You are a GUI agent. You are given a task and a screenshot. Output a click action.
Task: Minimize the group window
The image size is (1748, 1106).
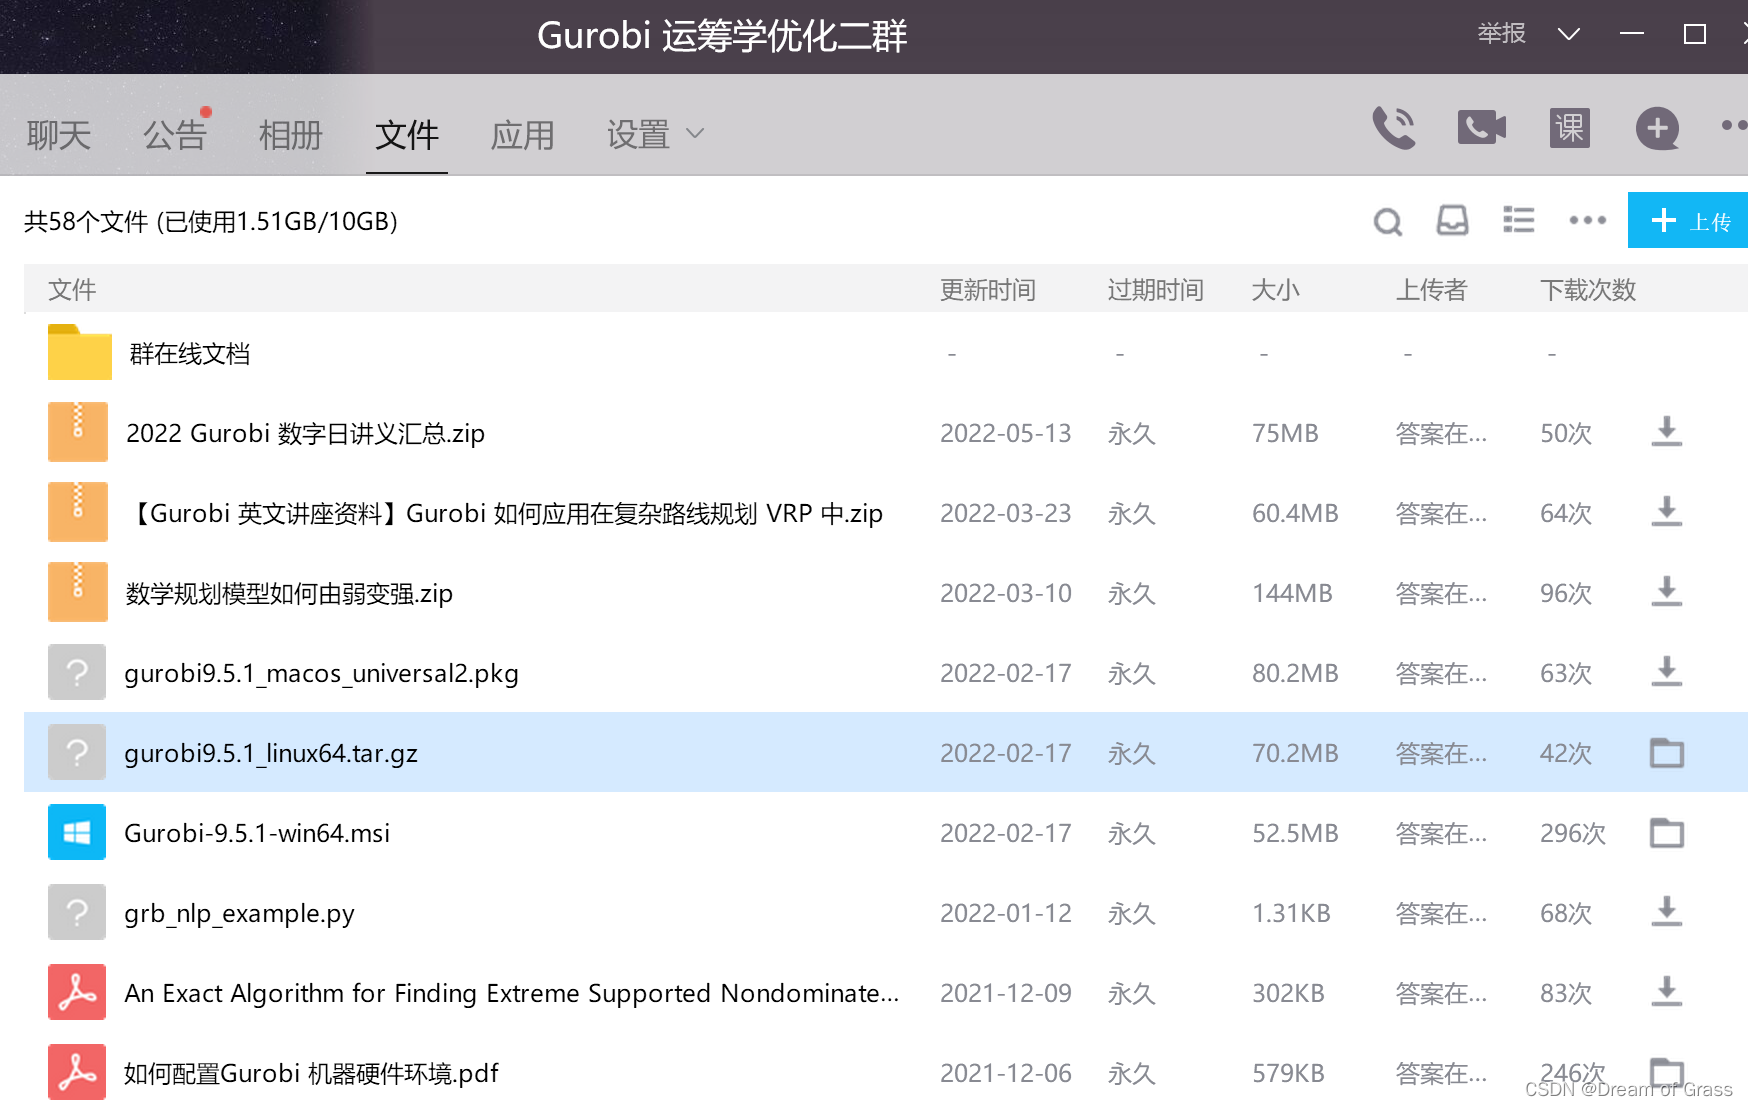click(1632, 34)
